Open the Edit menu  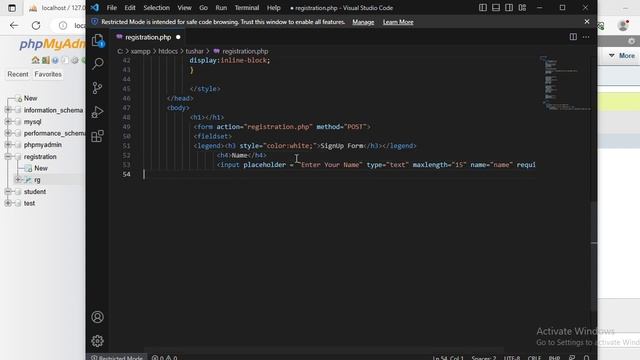click(130, 8)
